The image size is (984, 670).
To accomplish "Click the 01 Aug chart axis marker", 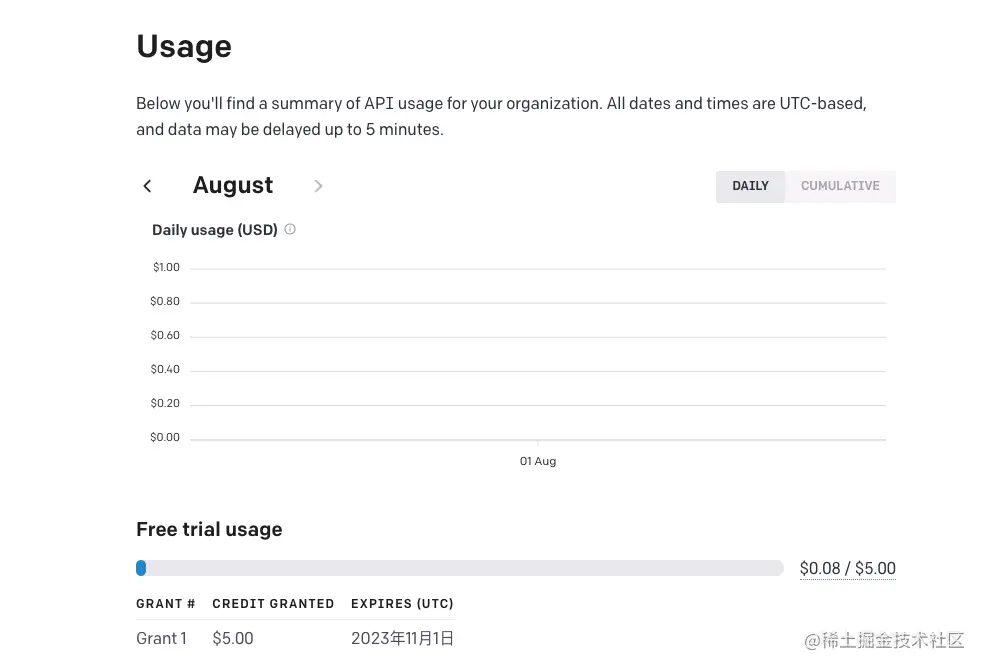I will point(538,461).
